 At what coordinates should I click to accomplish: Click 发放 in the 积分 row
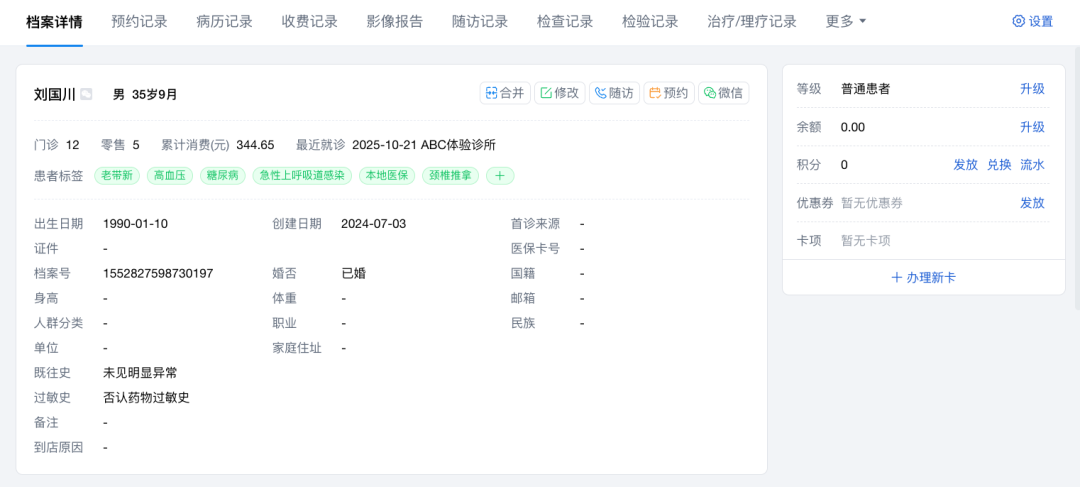pyautogui.click(x=966, y=165)
